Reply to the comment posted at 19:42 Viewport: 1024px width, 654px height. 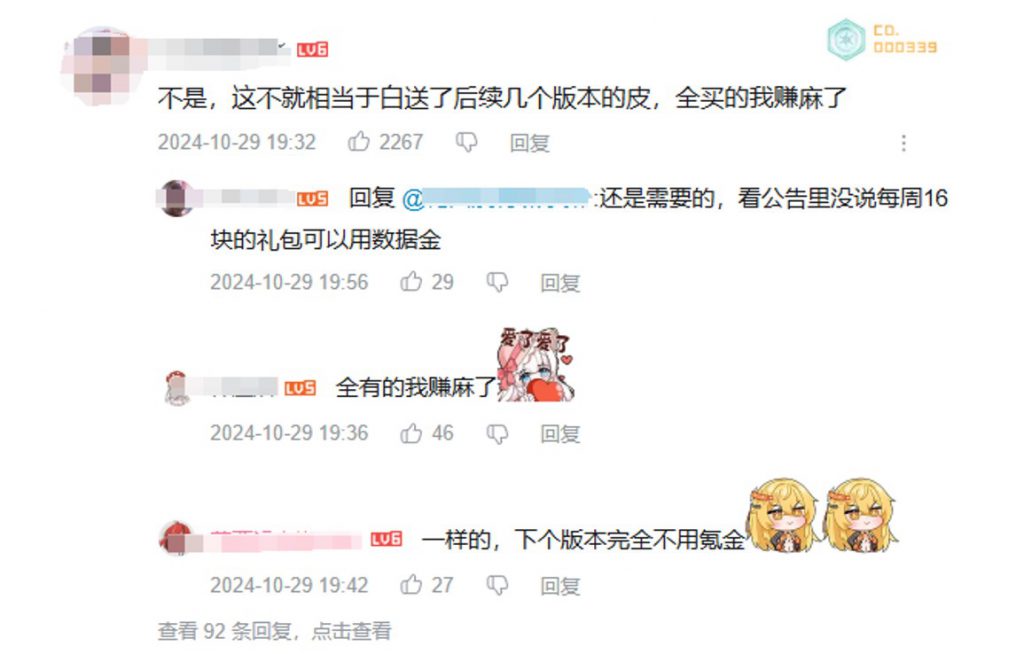pos(560,586)
